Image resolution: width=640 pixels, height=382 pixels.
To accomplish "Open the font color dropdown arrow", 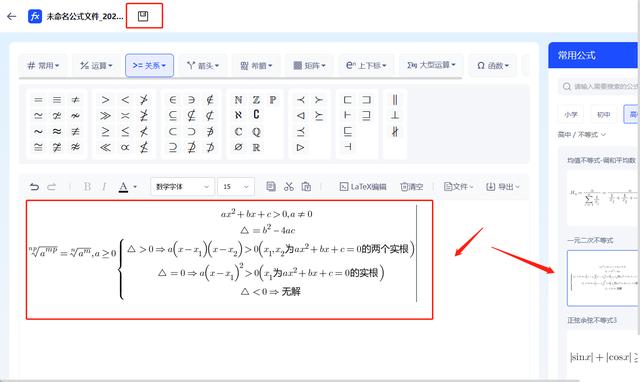I will tap(135, 187).
